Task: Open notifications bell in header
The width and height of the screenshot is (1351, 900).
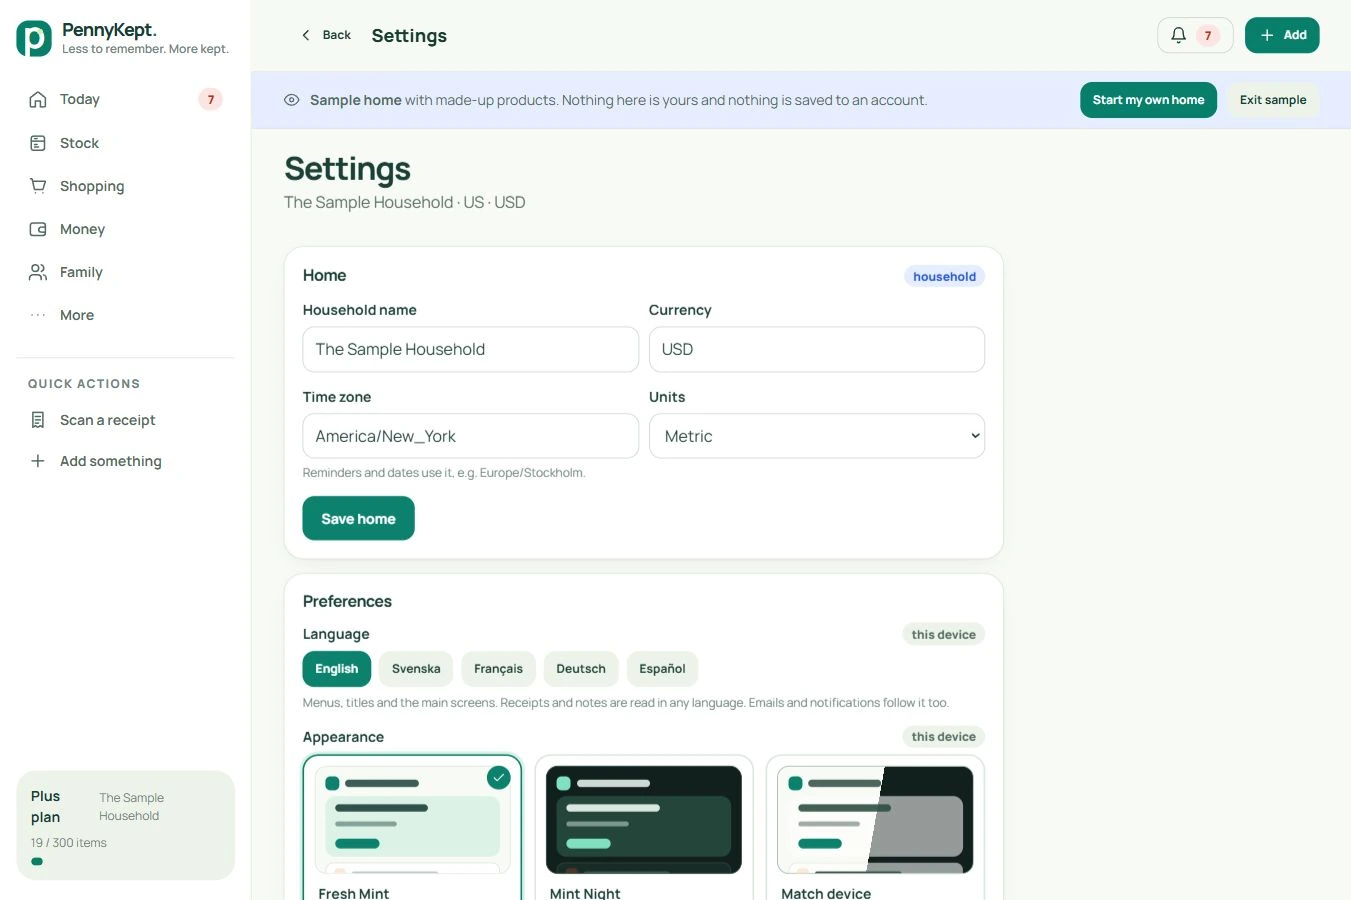Action: click(x=1179, y=35)
